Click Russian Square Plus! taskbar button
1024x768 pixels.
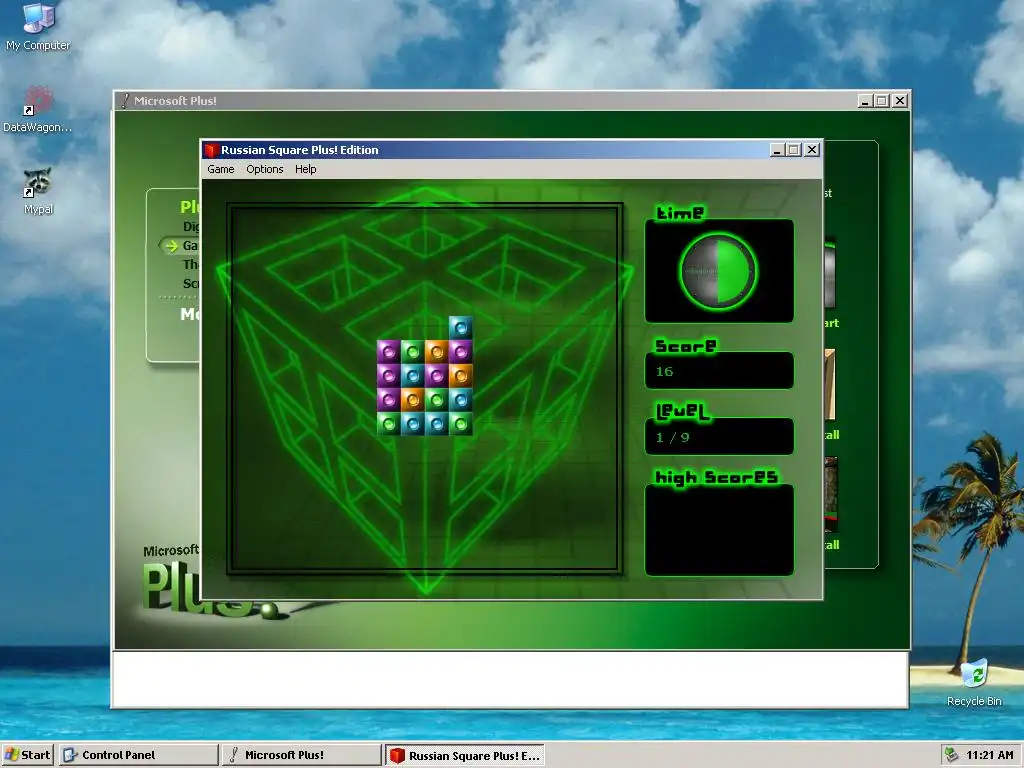[x=464, y=755]
